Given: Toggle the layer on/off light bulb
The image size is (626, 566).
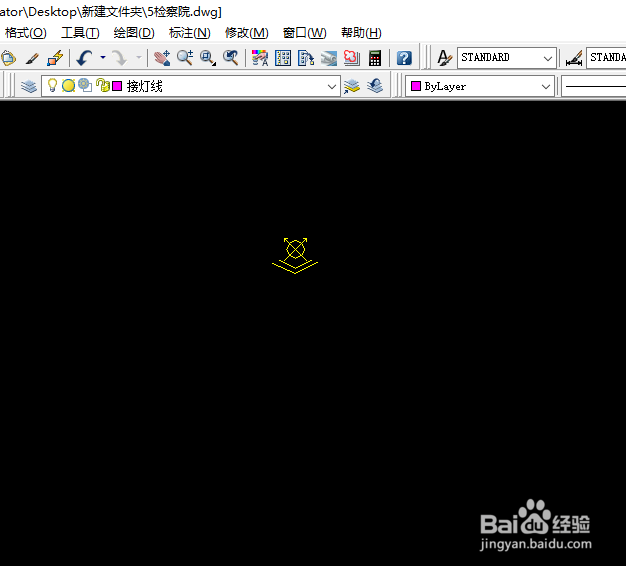Looking at the screenshot, I should (52, 85).
